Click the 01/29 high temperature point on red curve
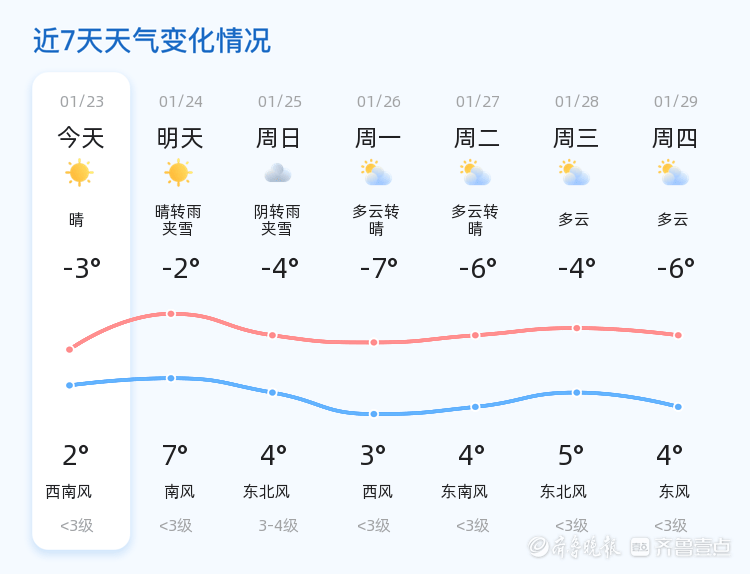 pyautogui.click(x=678, y=335)
